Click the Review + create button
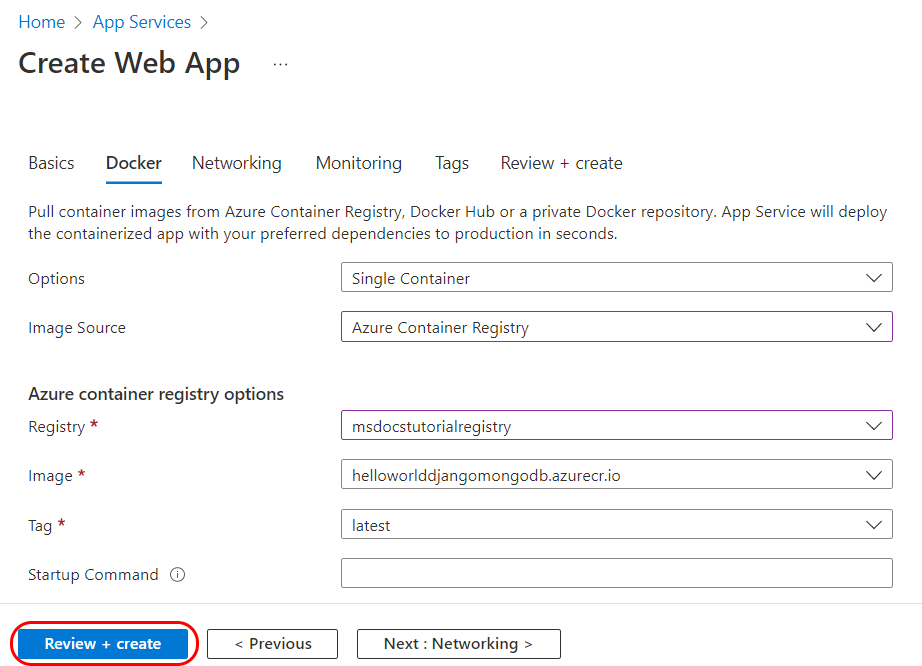Viewport: 922px width, 666px height. (x=103, y=643)
